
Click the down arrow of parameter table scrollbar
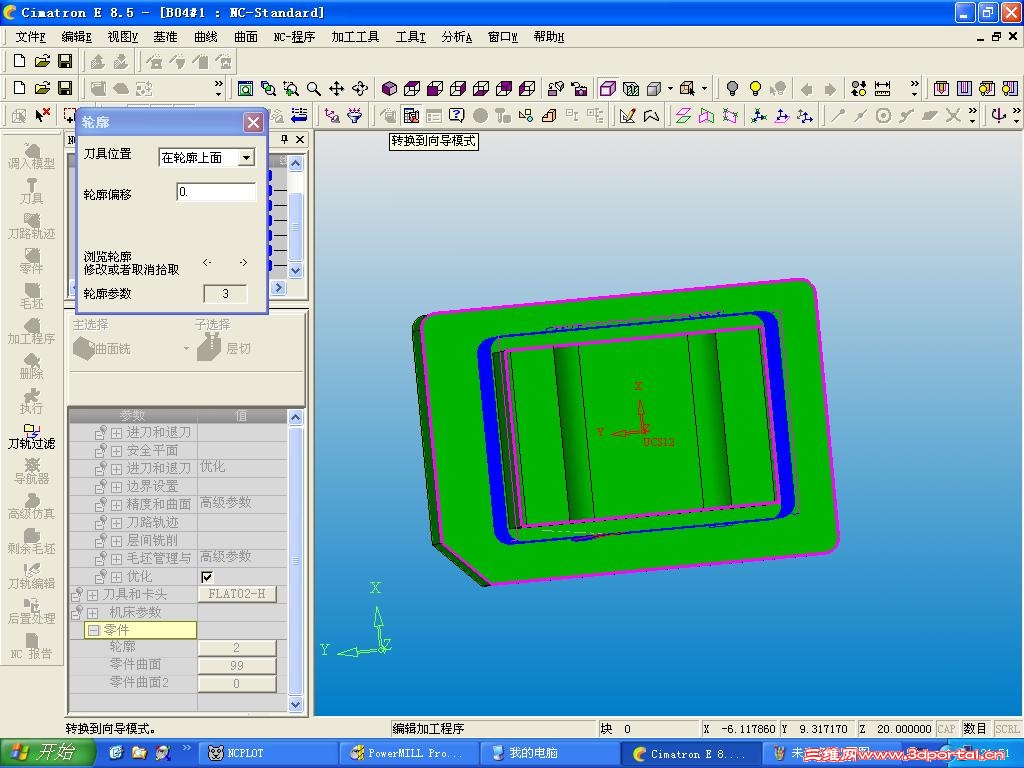coord(295,704)
